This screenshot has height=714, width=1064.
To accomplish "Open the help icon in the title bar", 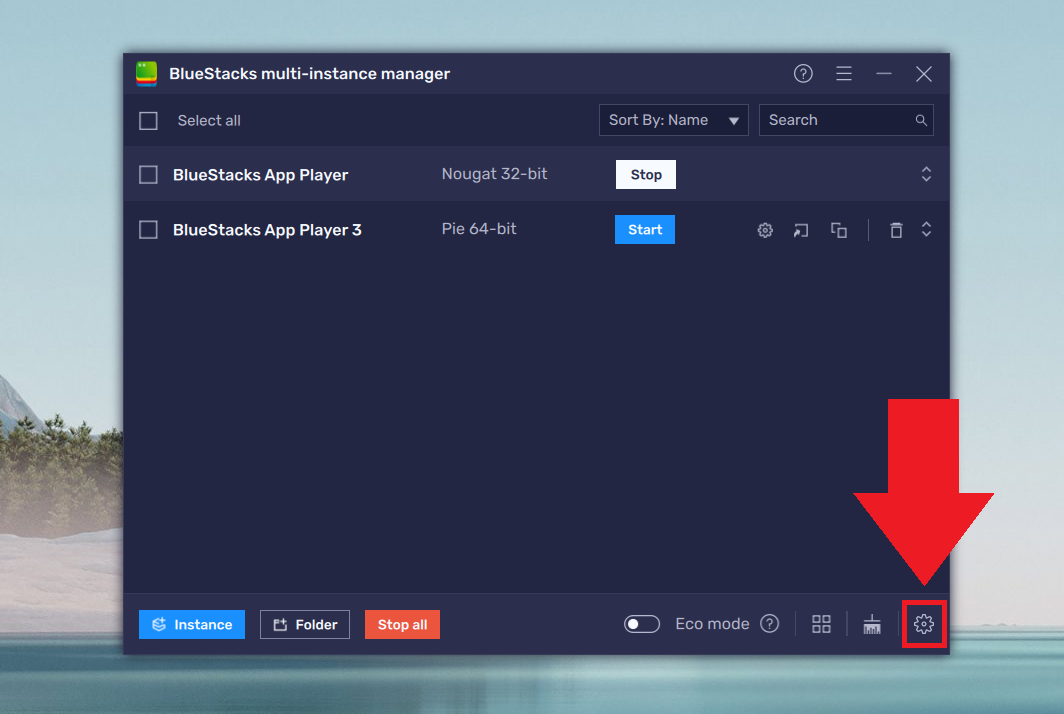I will pos(803,73).
